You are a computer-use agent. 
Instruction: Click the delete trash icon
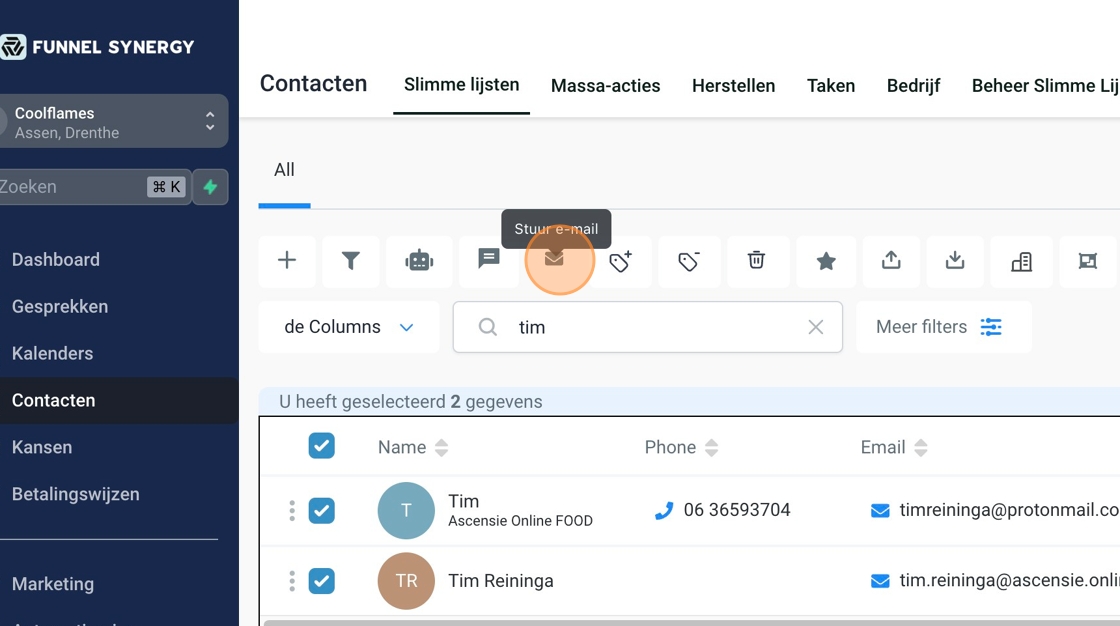point(757,261)
